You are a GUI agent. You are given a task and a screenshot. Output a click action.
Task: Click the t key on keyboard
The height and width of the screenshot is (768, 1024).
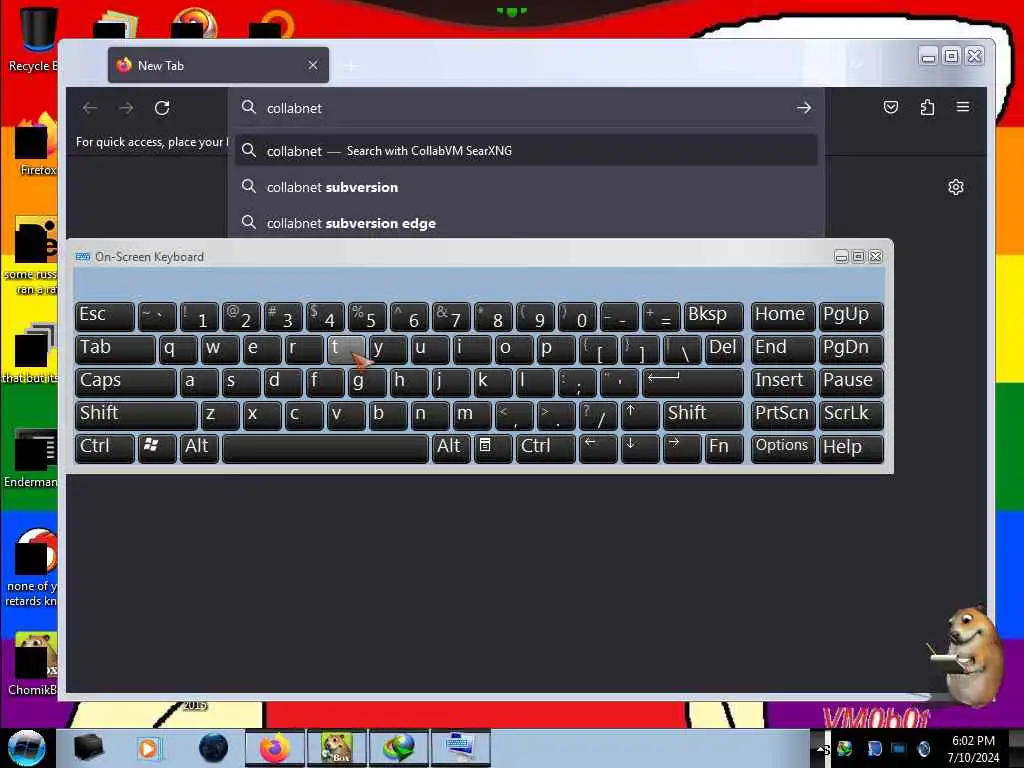pos(345,349)
